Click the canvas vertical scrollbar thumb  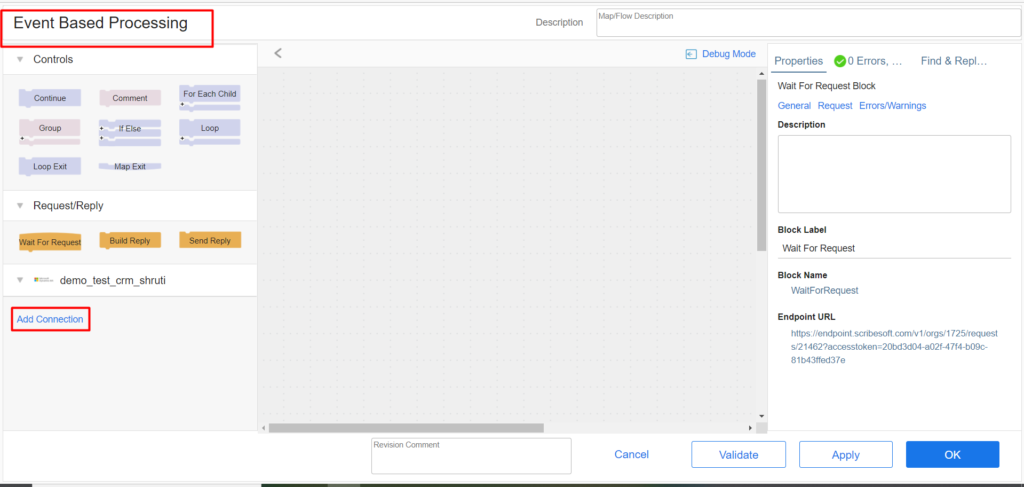coord(761,165)
